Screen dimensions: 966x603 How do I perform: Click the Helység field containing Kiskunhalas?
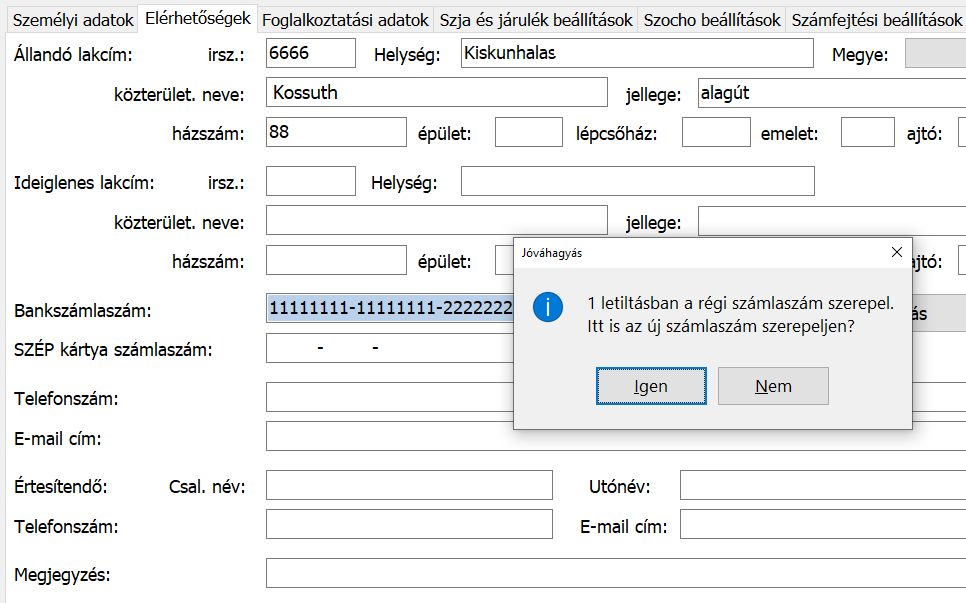(x=637, y=54)
